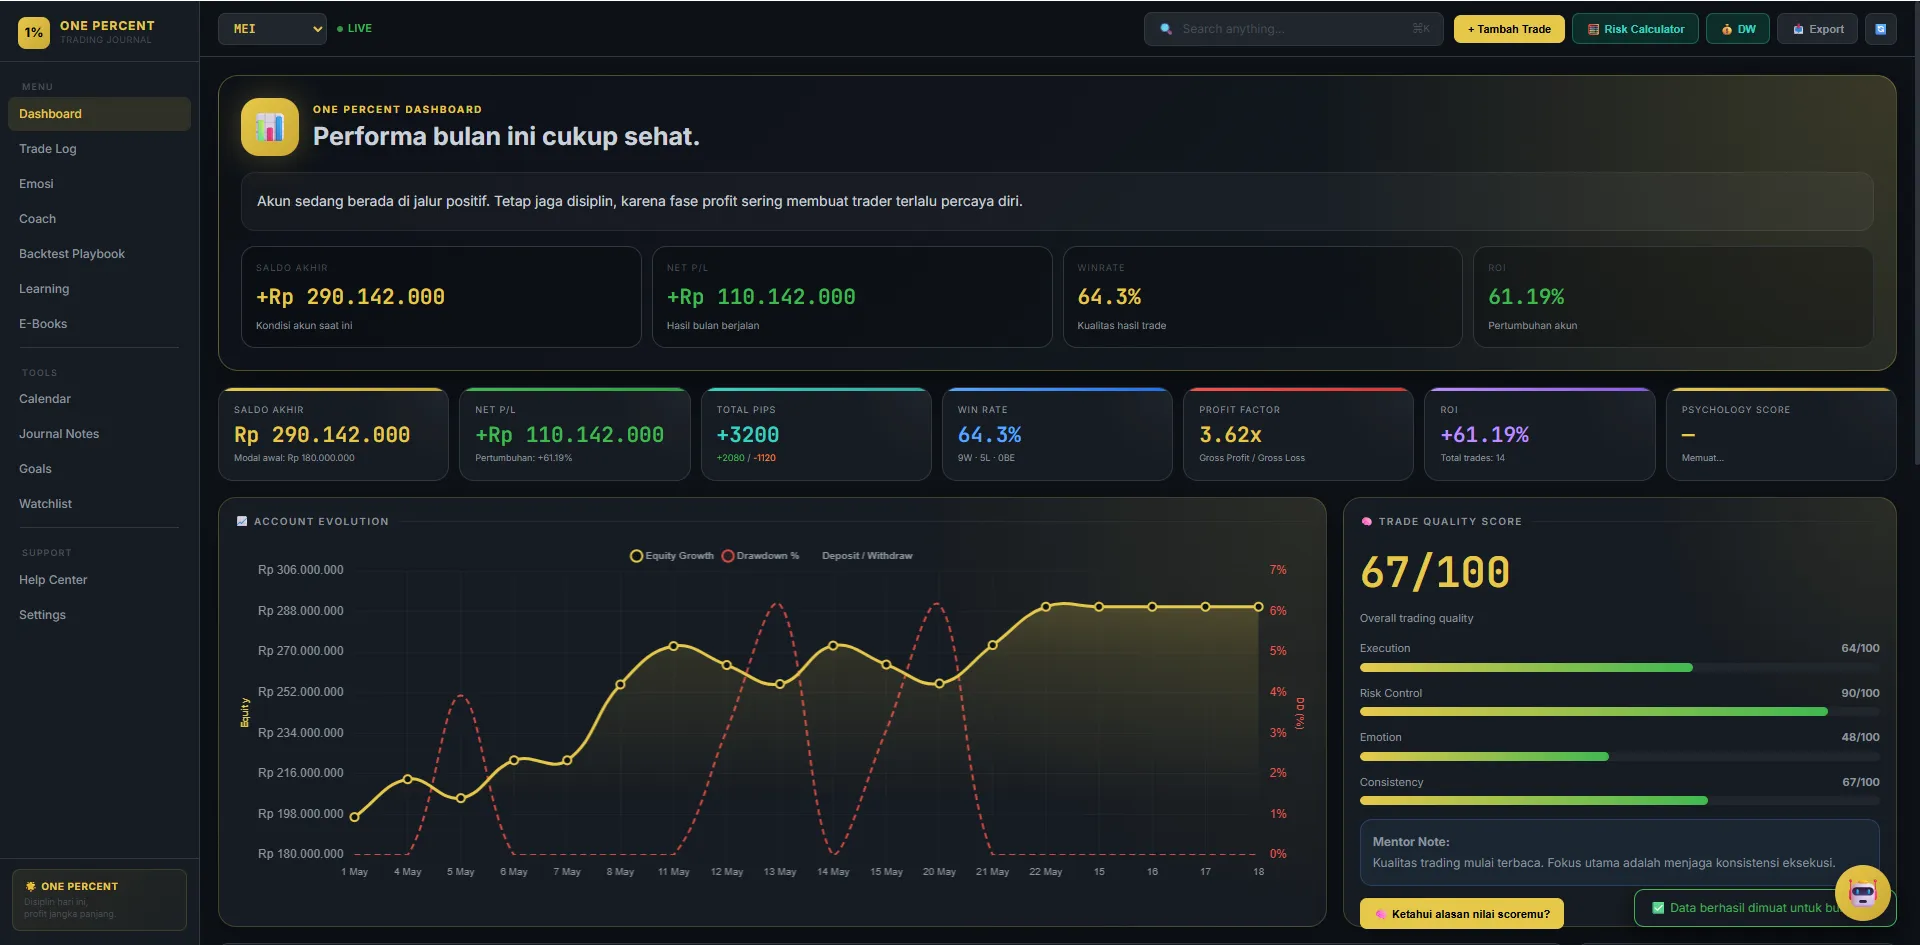Click the refresh icon button in top bar
This screenshot has width=1920, height=945.
coord(1880,29)
